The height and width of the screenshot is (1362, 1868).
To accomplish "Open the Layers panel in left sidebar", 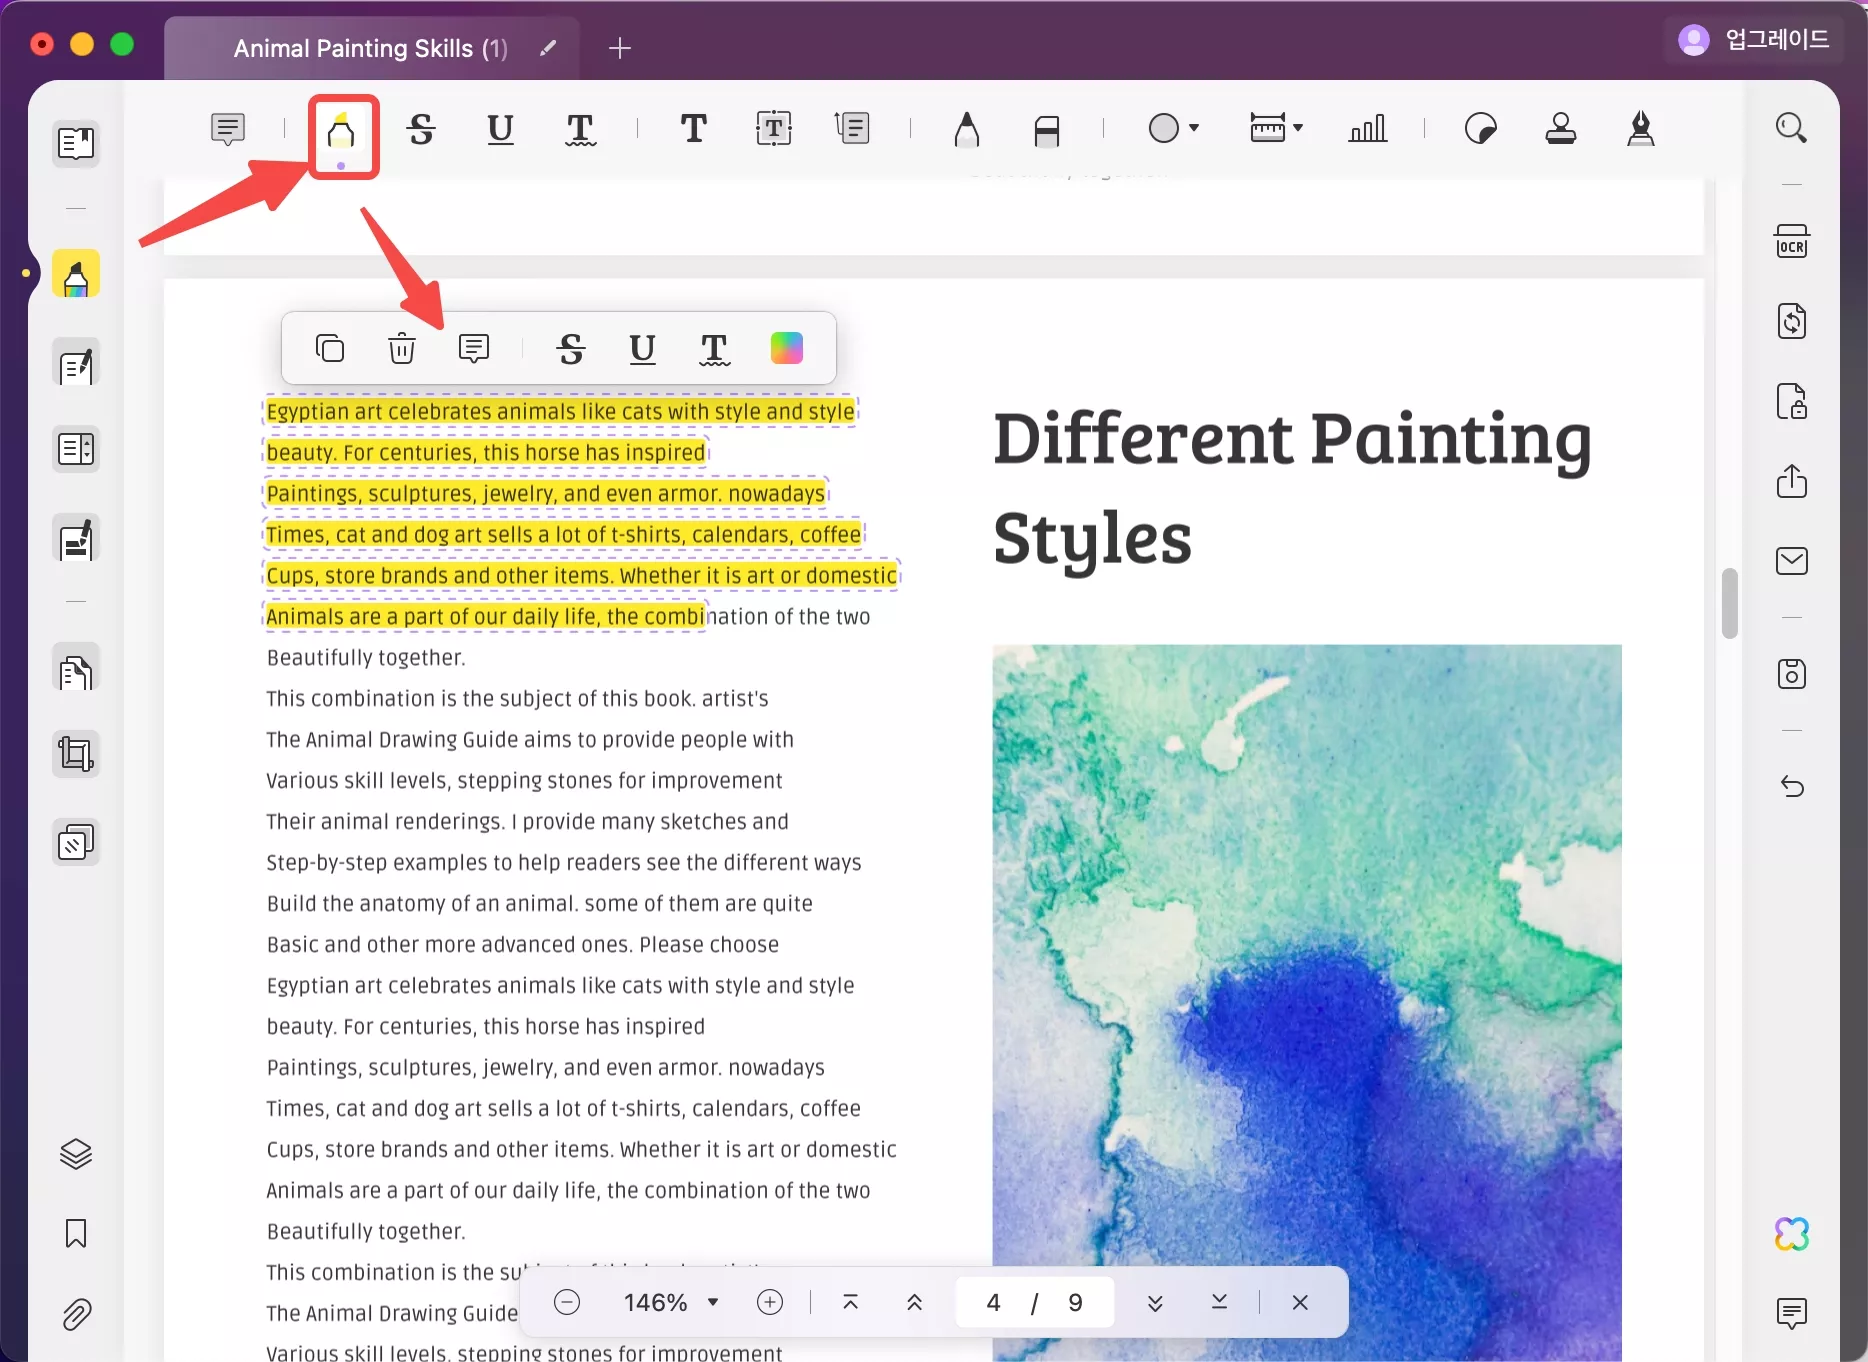I will tap(76, 1154).
